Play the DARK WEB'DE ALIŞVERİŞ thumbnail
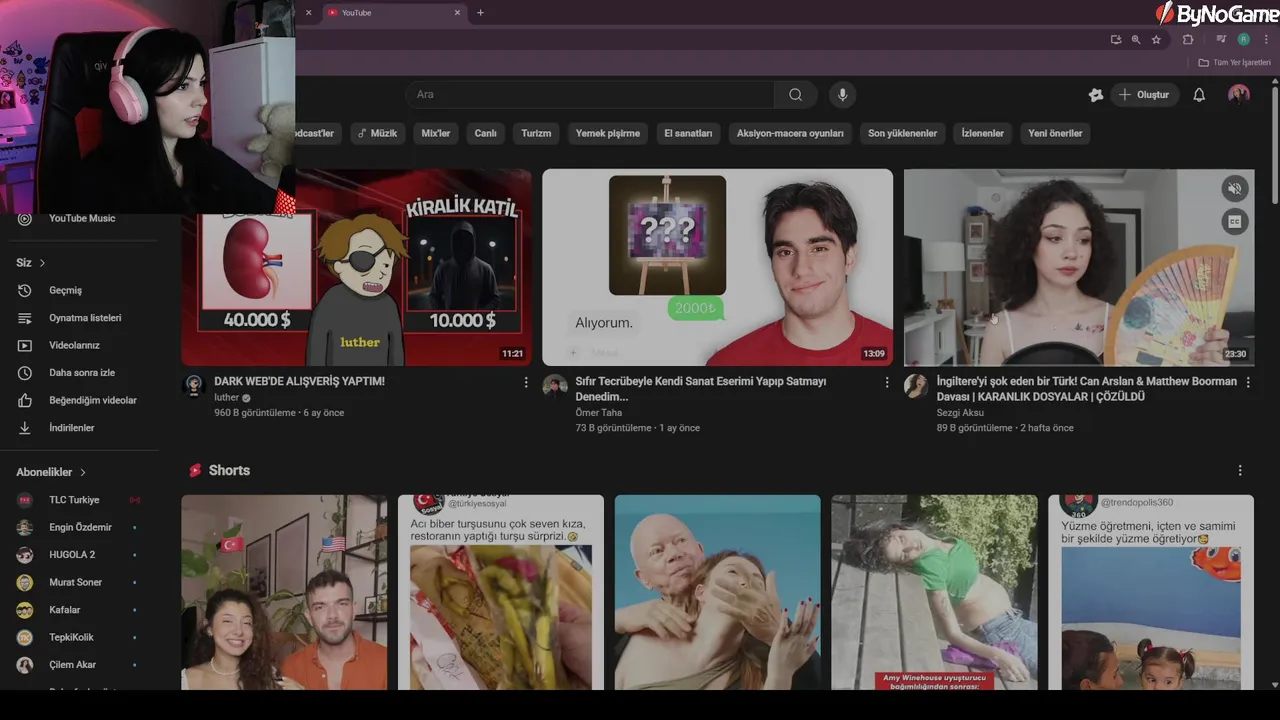This screenshot has height=720, width=1280. tap(356, 267)
